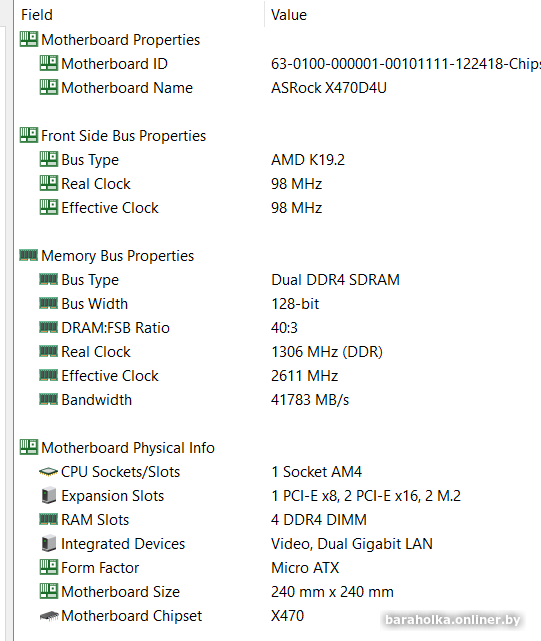The height and width of the screenshot is (641, 541).
Task: Select the Motherboard Name field label
Action: coord(127,88)
